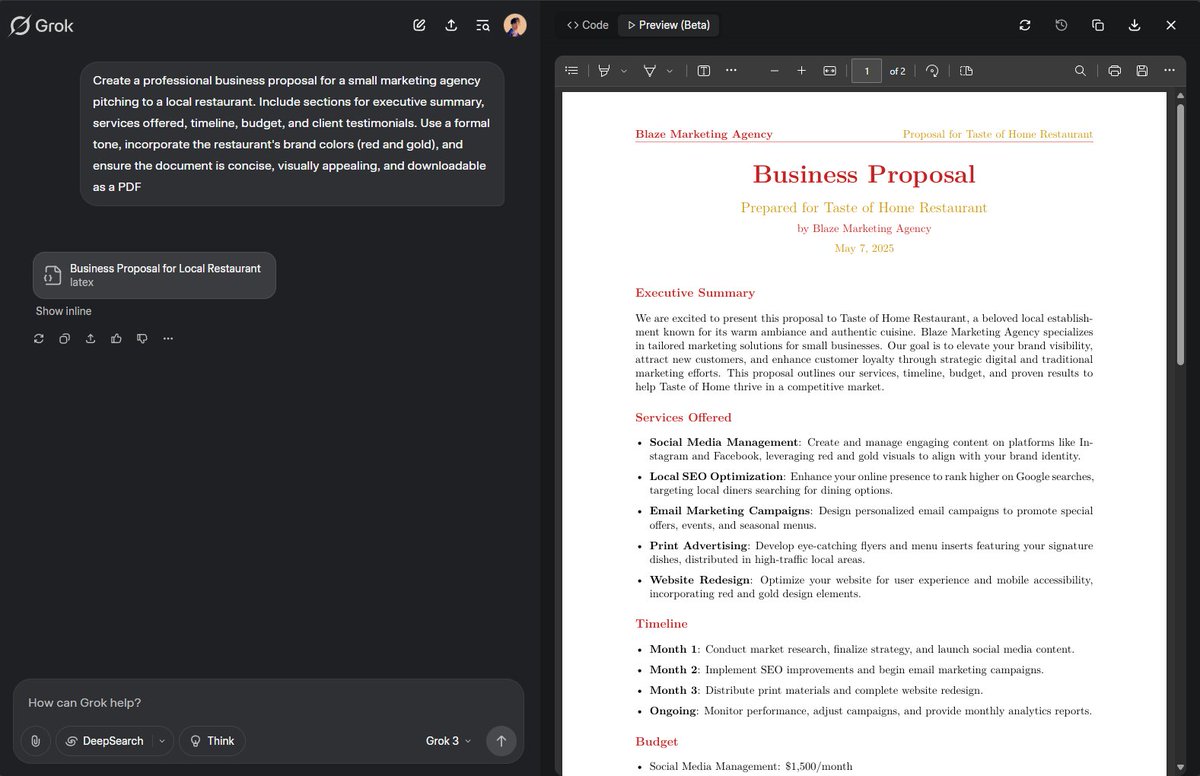Switch to the Preview (Beta) tab
1200x776 pixels.
click(x=668, y=25)
